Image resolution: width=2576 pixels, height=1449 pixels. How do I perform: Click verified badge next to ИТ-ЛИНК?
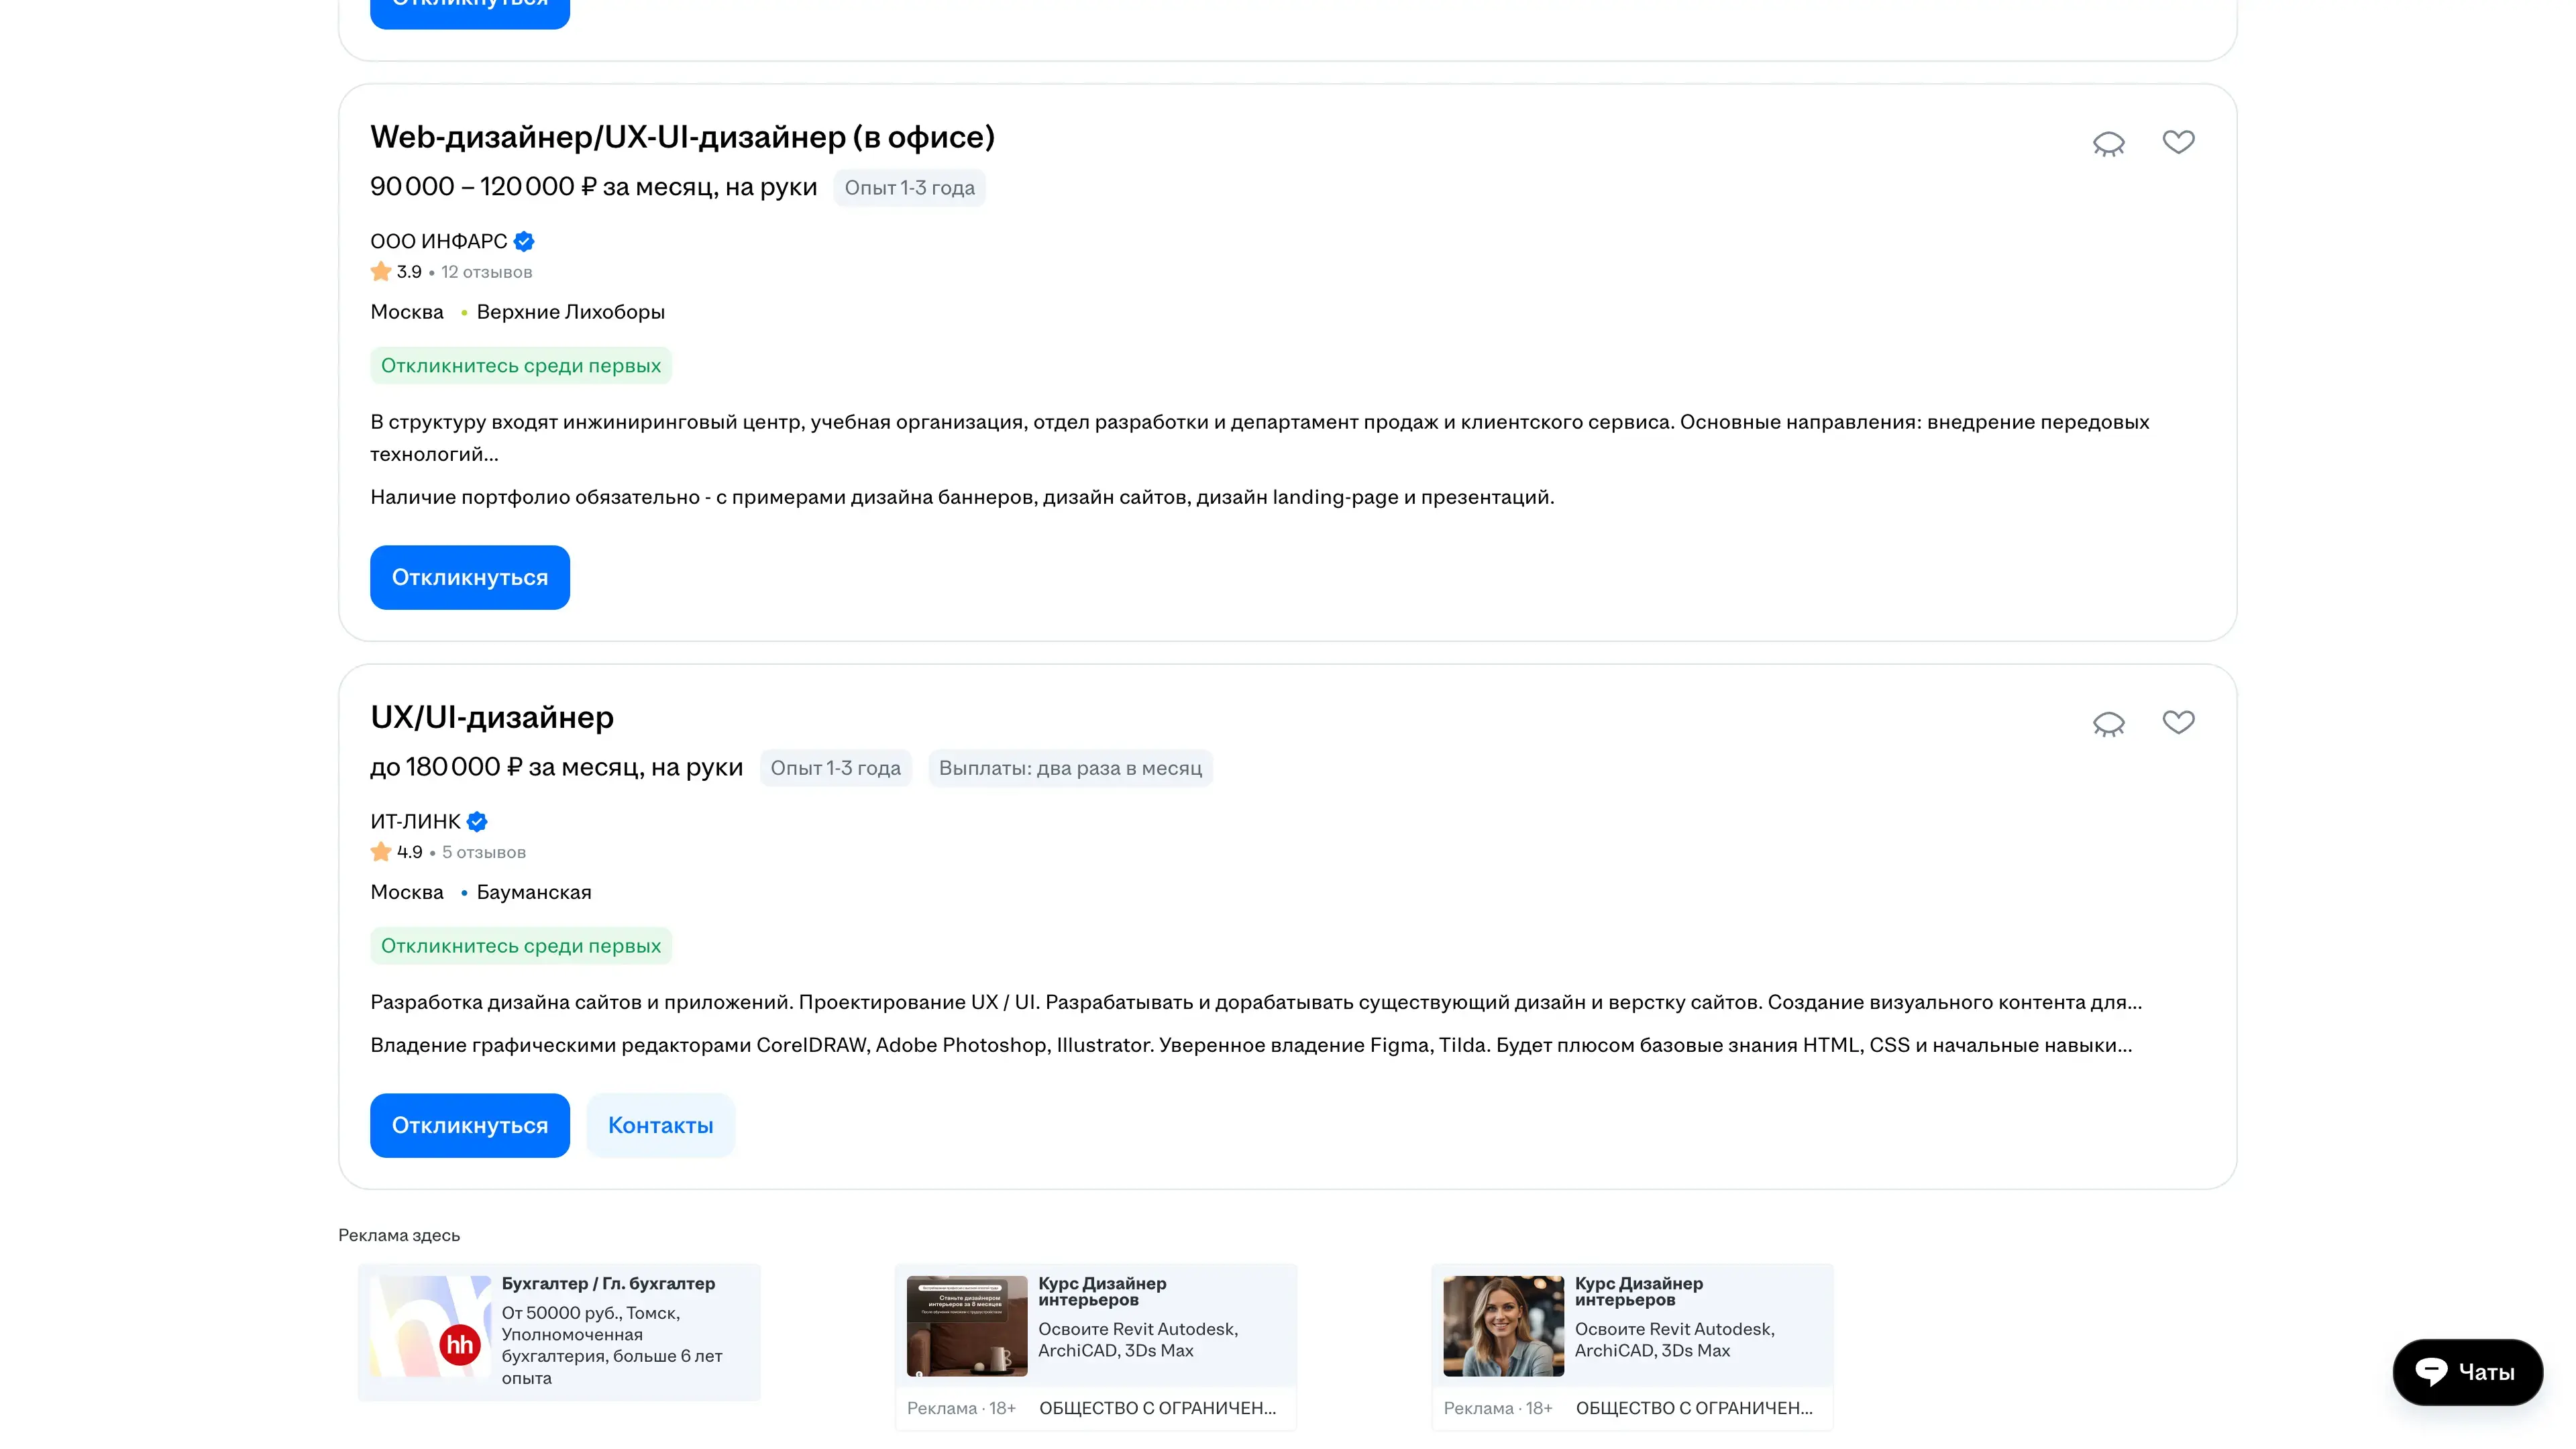(477, 821)
